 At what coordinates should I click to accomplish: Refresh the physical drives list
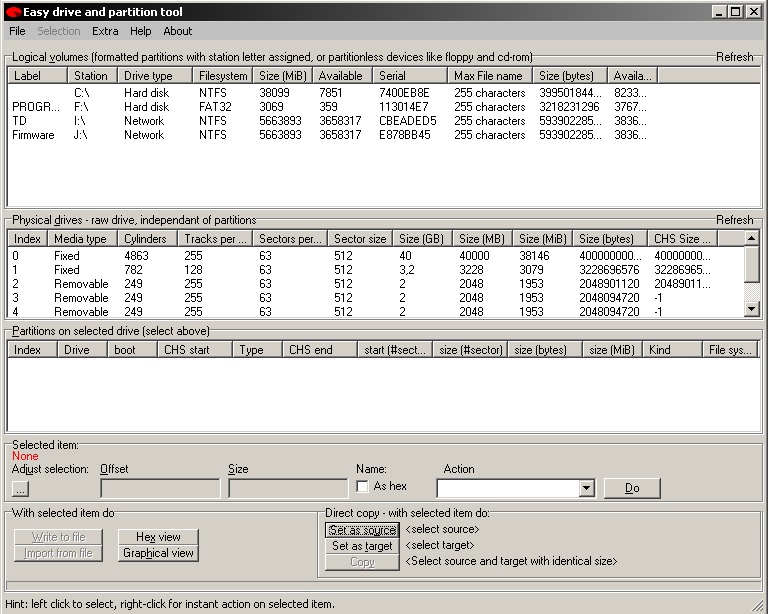coord(734,220)
